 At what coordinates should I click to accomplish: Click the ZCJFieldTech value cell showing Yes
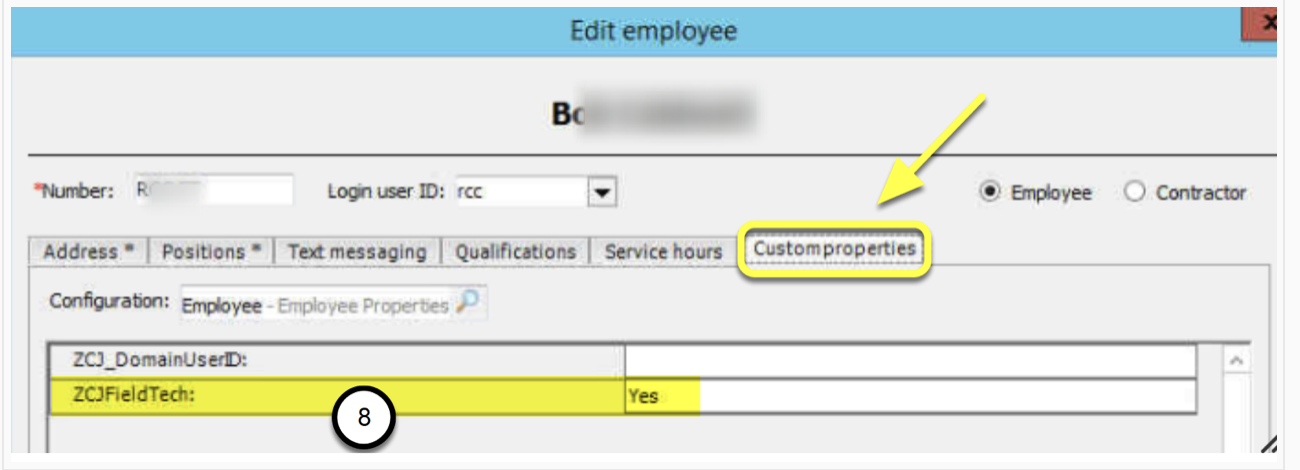909,396
